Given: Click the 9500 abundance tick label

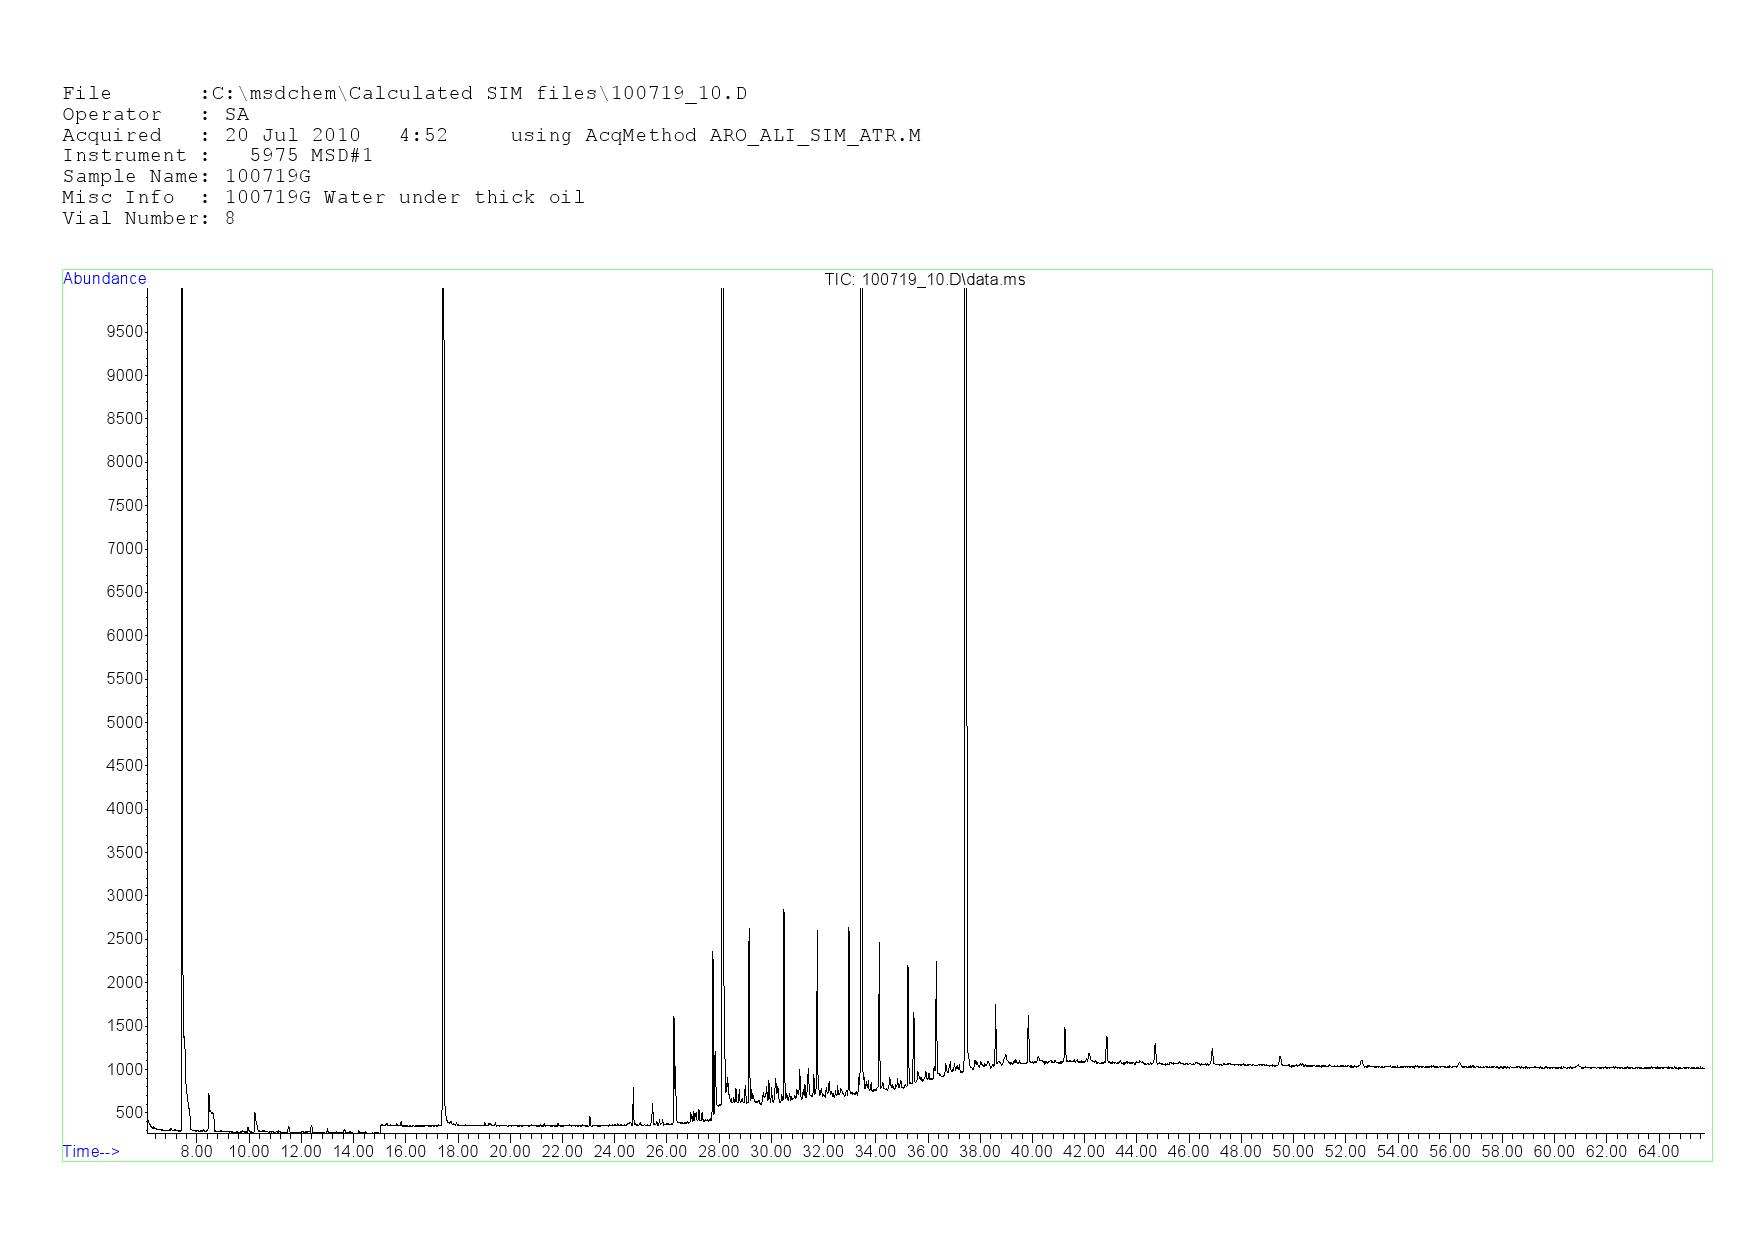Looking at the screenshot, I should (125, 332).
